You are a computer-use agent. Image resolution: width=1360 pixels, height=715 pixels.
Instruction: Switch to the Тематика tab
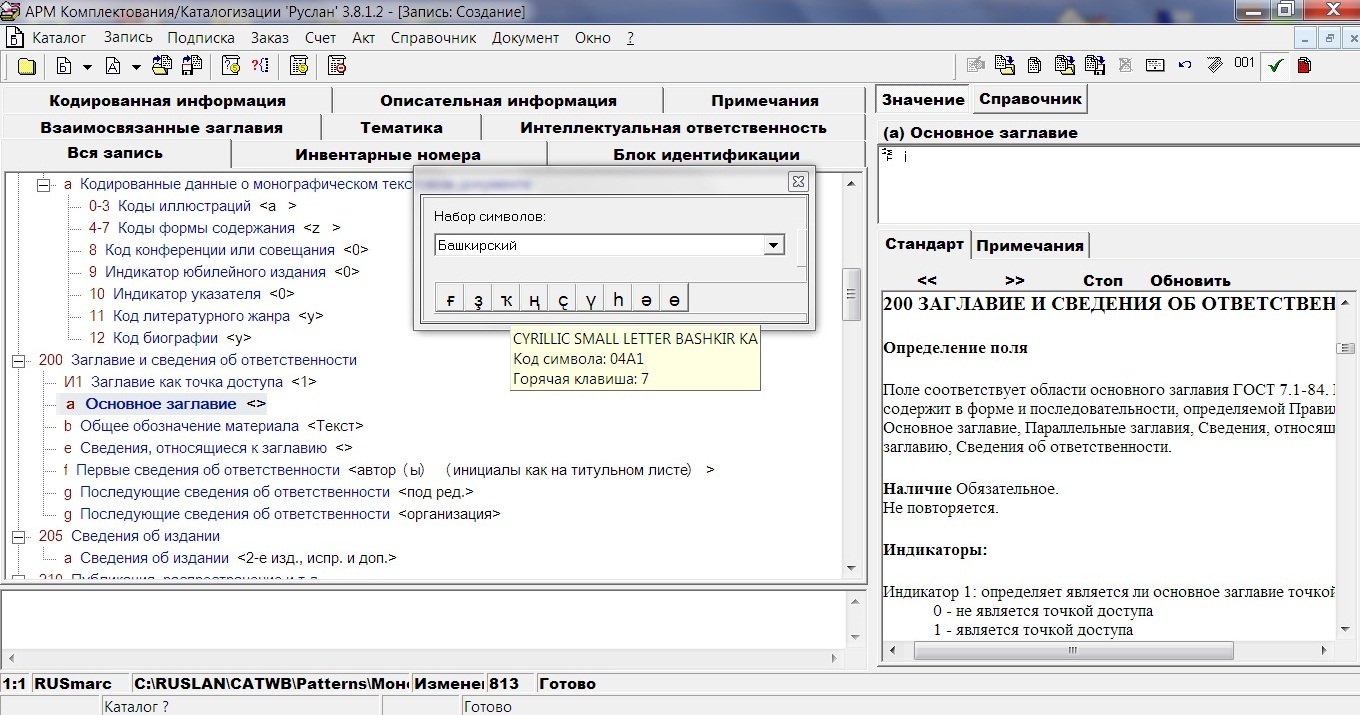(x=401, y=128)
